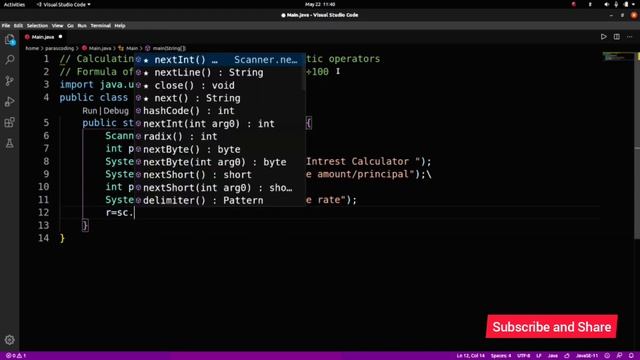Image resolution: width=640 pixels, height=360 pixels.
Task: Select delimiter() : Pattern suggestion
Action: [x=220, y=200]
